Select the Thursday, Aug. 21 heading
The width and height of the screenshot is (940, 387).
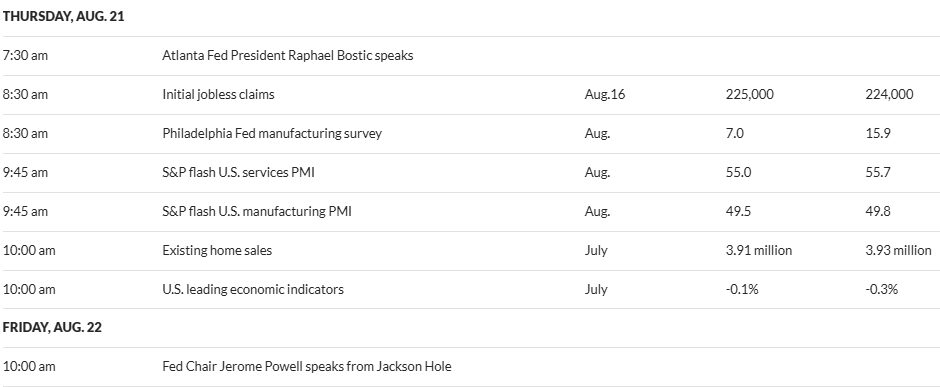click(x=64, y=16)
